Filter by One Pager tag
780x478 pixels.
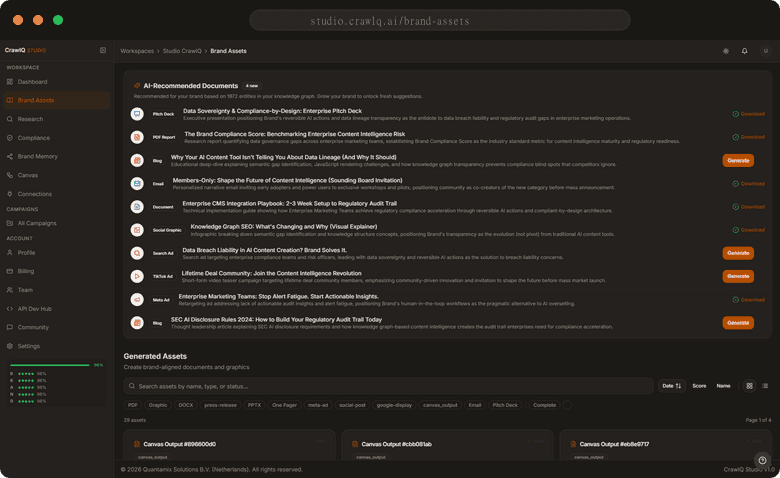pos(284,405)
